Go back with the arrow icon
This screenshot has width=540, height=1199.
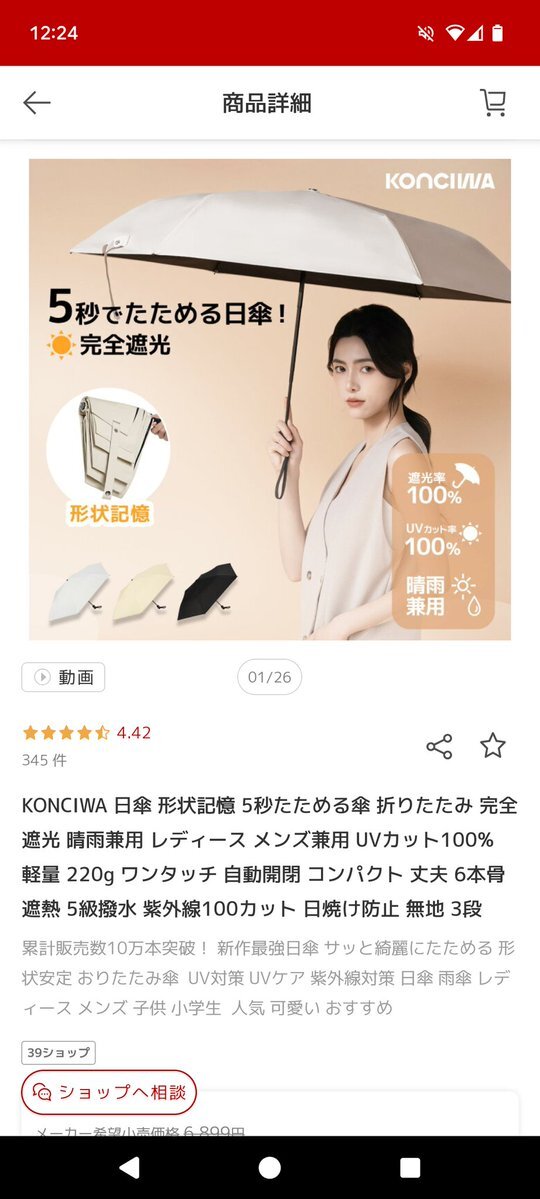tap(36, 102)
